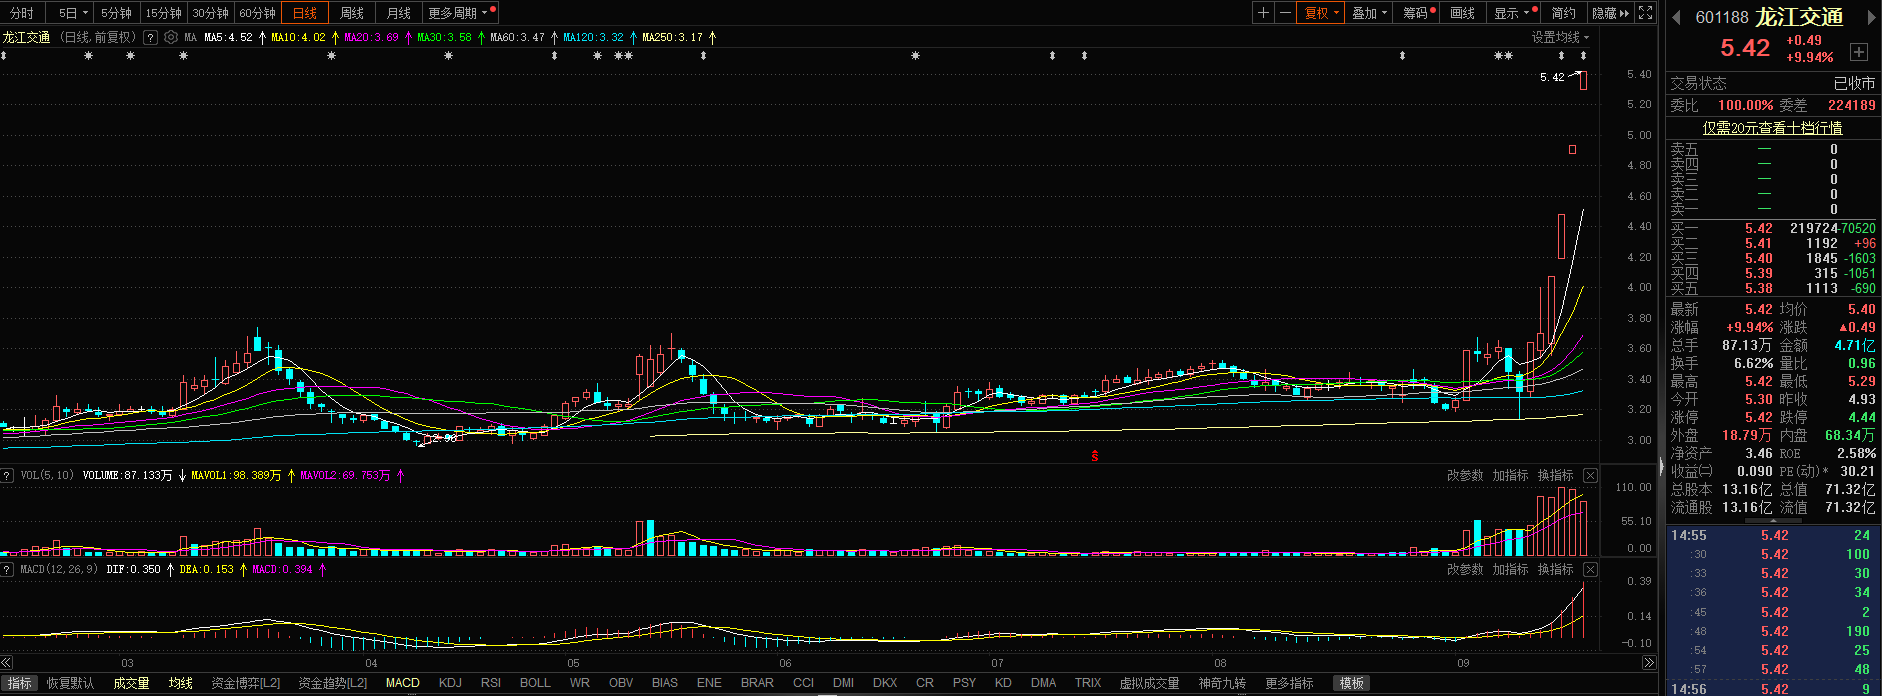Open the 复权 dropdown
Viewport: 1882px width, 696px height.
[1320, 13]
